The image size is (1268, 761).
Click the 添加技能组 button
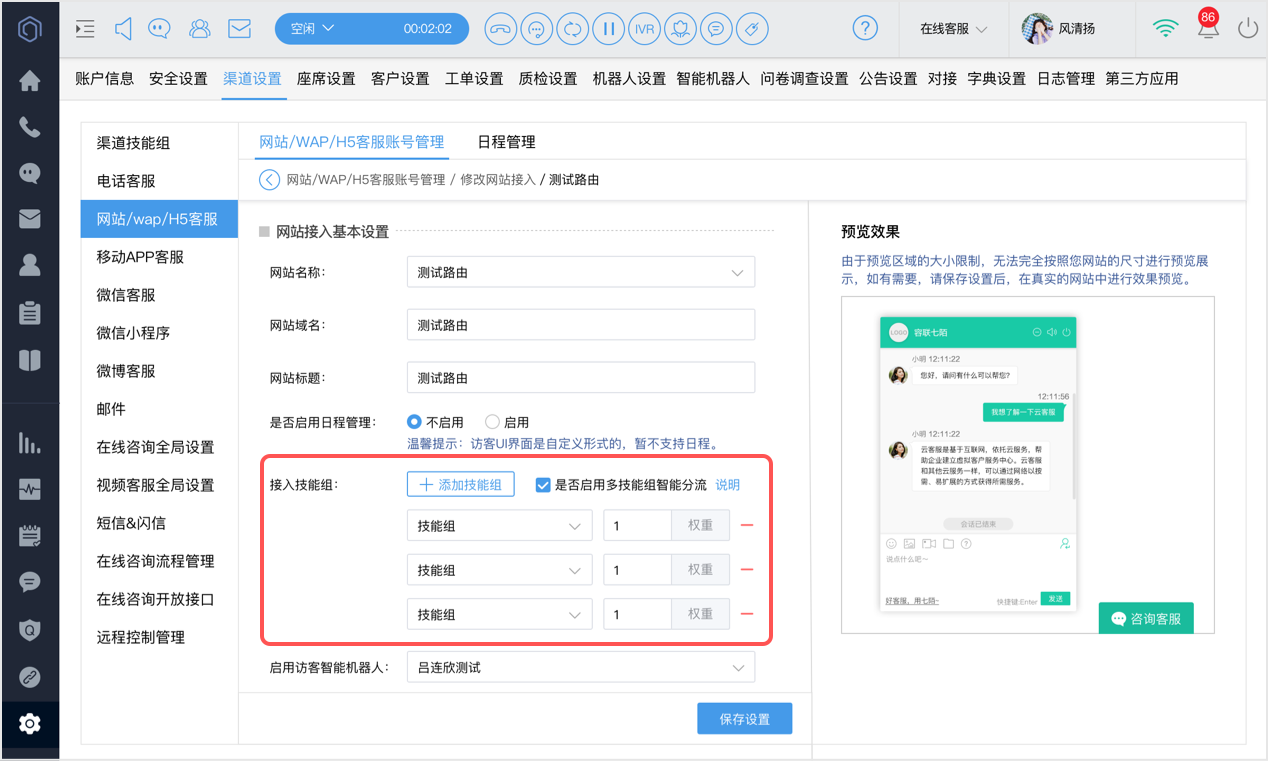461,485
